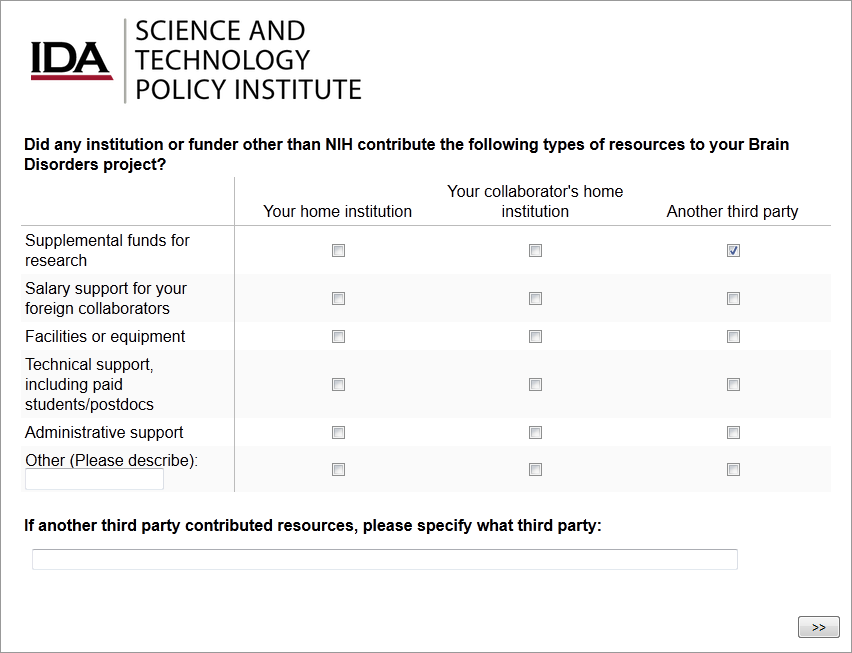
Task: Check Facilities or equipment for collaborator's institution
Action: pyautogui.click(x=535, y=337)
